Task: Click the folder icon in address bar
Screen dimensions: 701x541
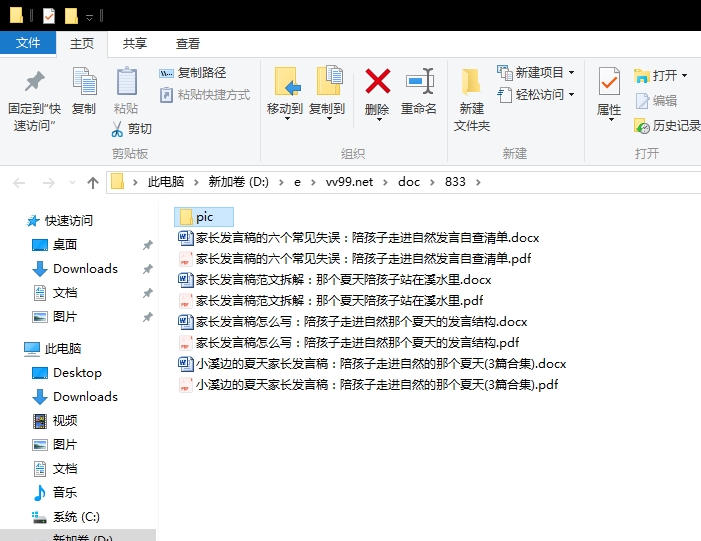Action: point(118,182)
